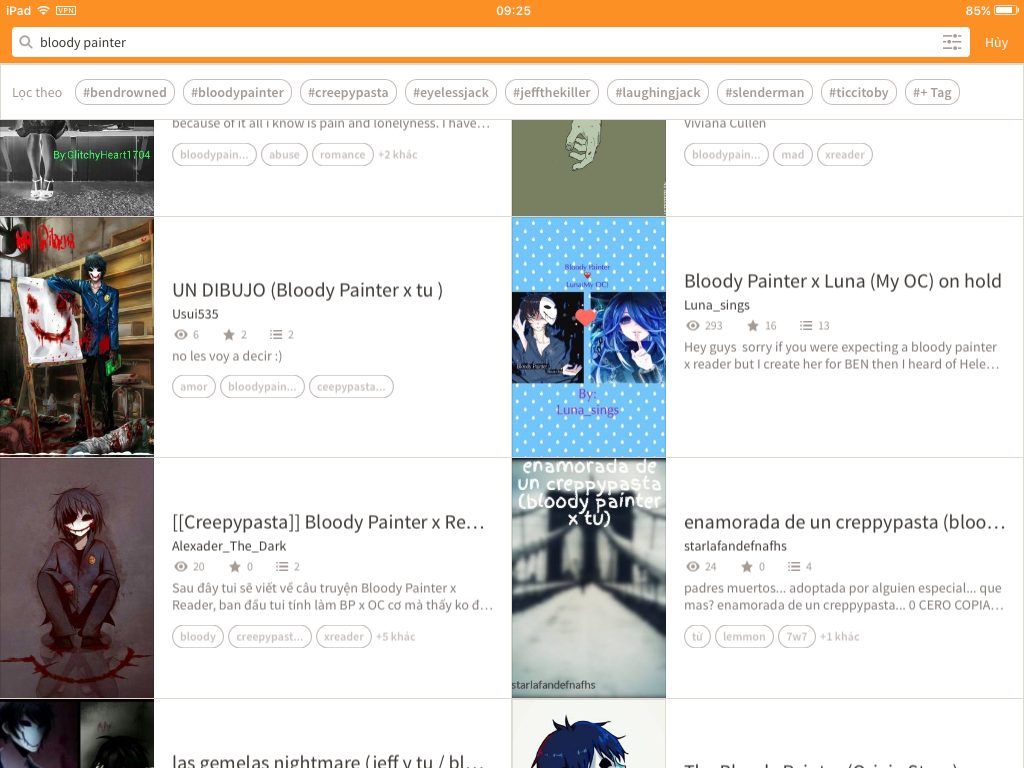
Task: Tap the parts list icon beside 13
Action: 807,325
